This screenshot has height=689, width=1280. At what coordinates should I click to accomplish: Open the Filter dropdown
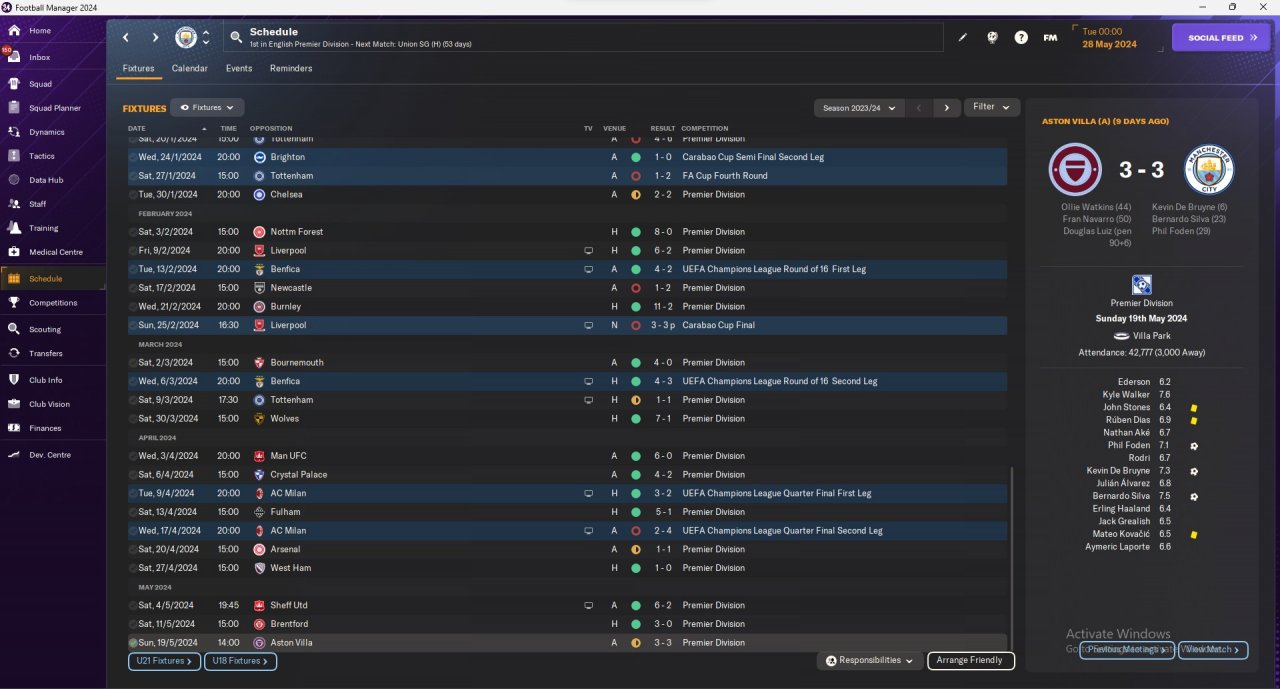[992, 107]
